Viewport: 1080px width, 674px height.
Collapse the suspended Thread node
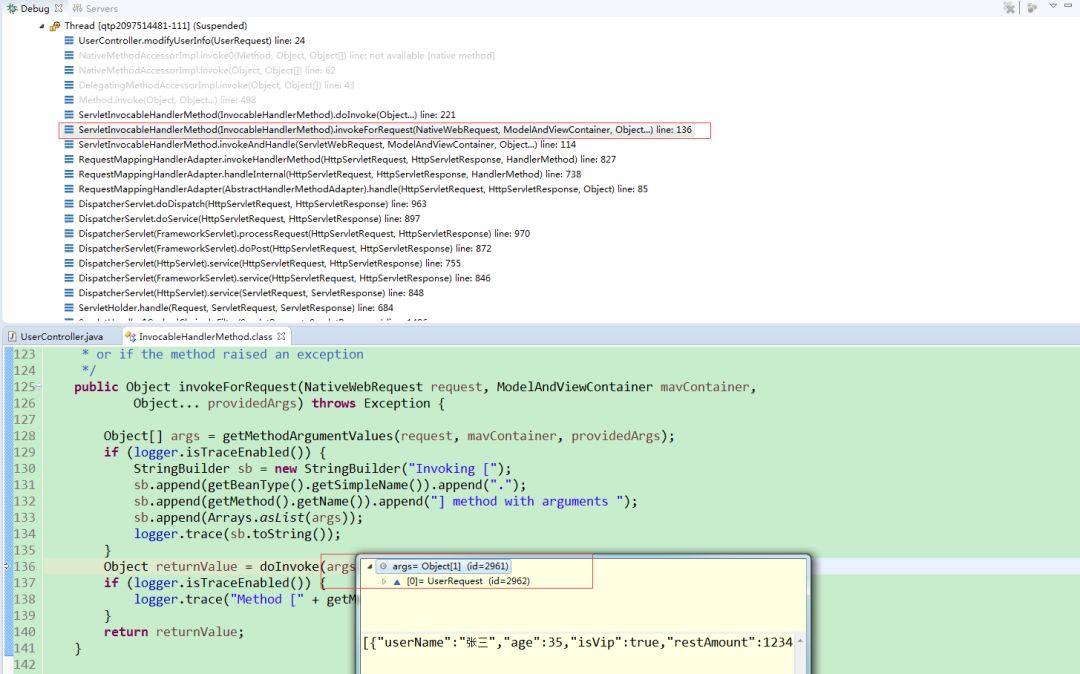click(42, 26)
